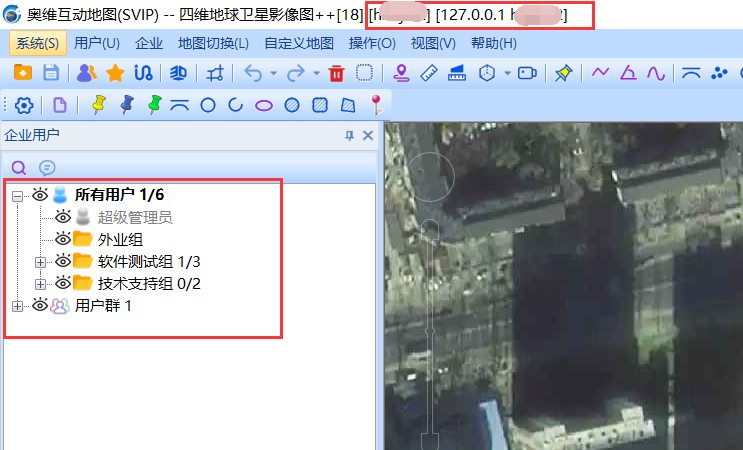The height and width of the screenshot is (450, 743).
Task: Click the red trash delete icon
Action: pyautogui.click(x=336, y=73)
